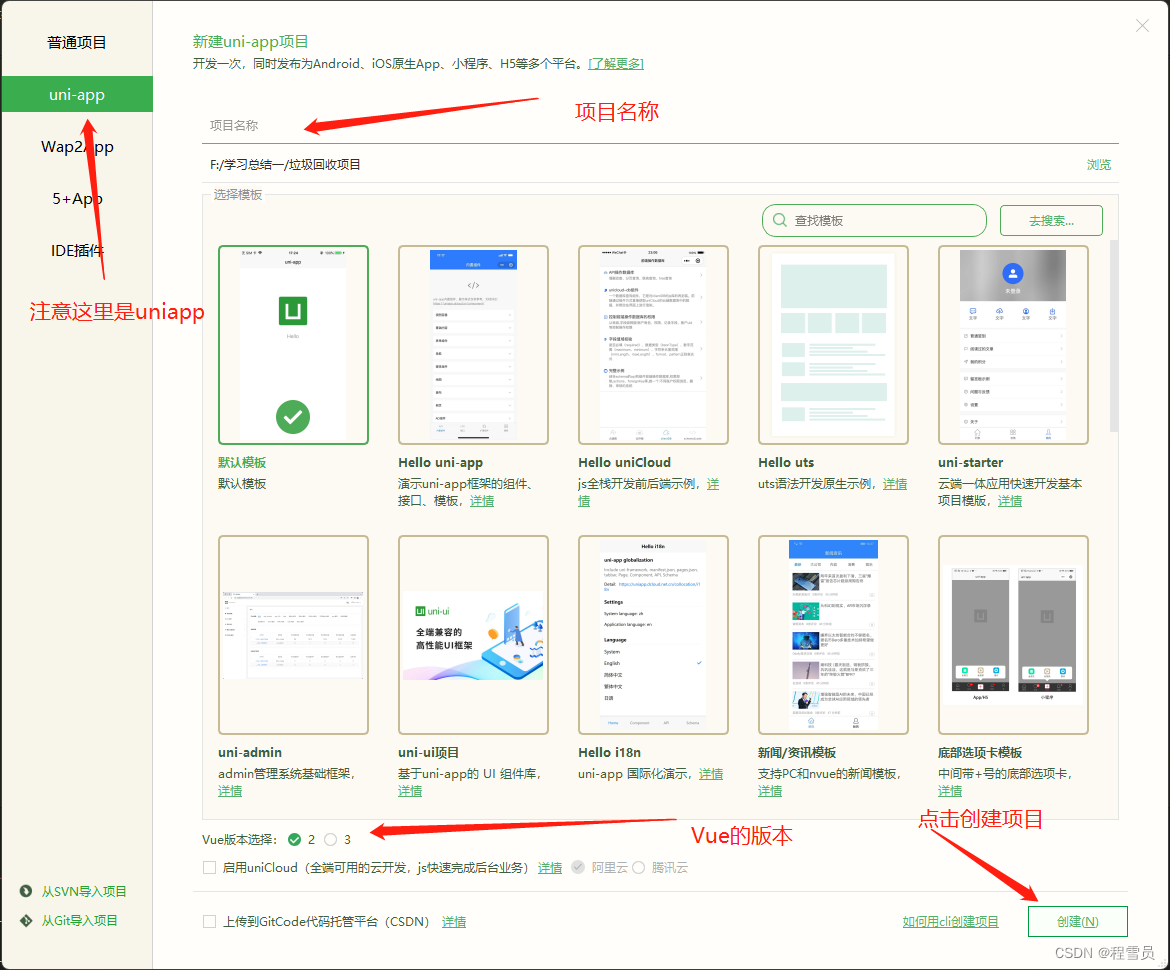
Task: Open the 了解更多 link
Action: (616, 63)
